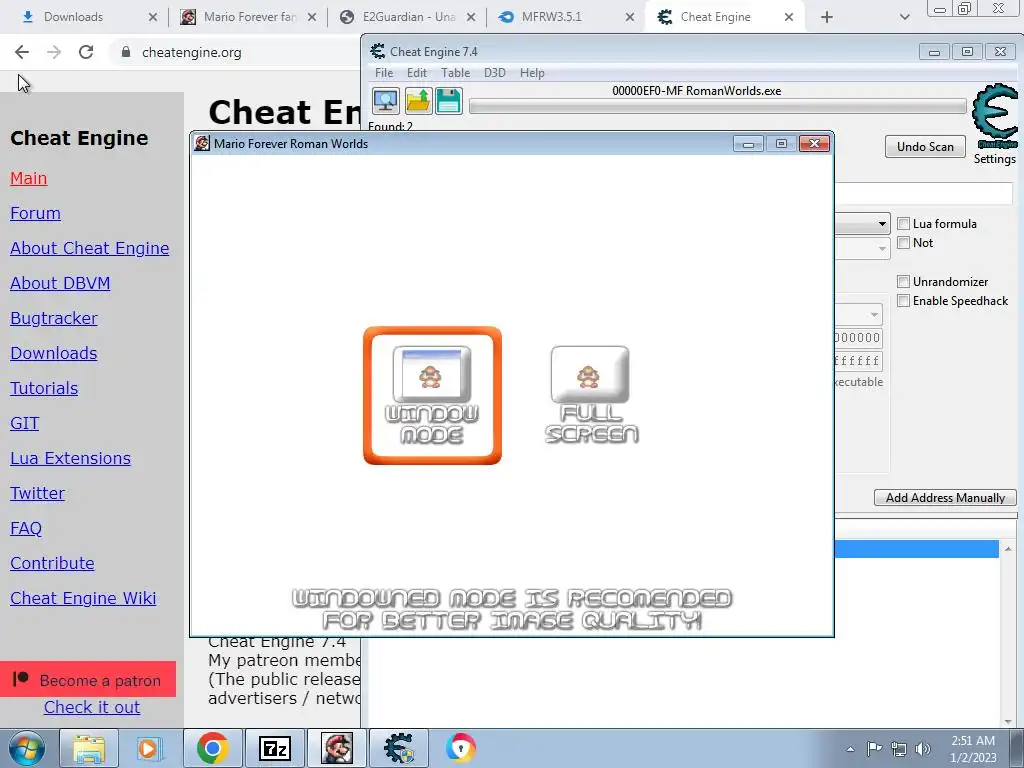This screenshot has width=1024, height=768.
Task: Open the D3D menu
Action: [494, 73]
